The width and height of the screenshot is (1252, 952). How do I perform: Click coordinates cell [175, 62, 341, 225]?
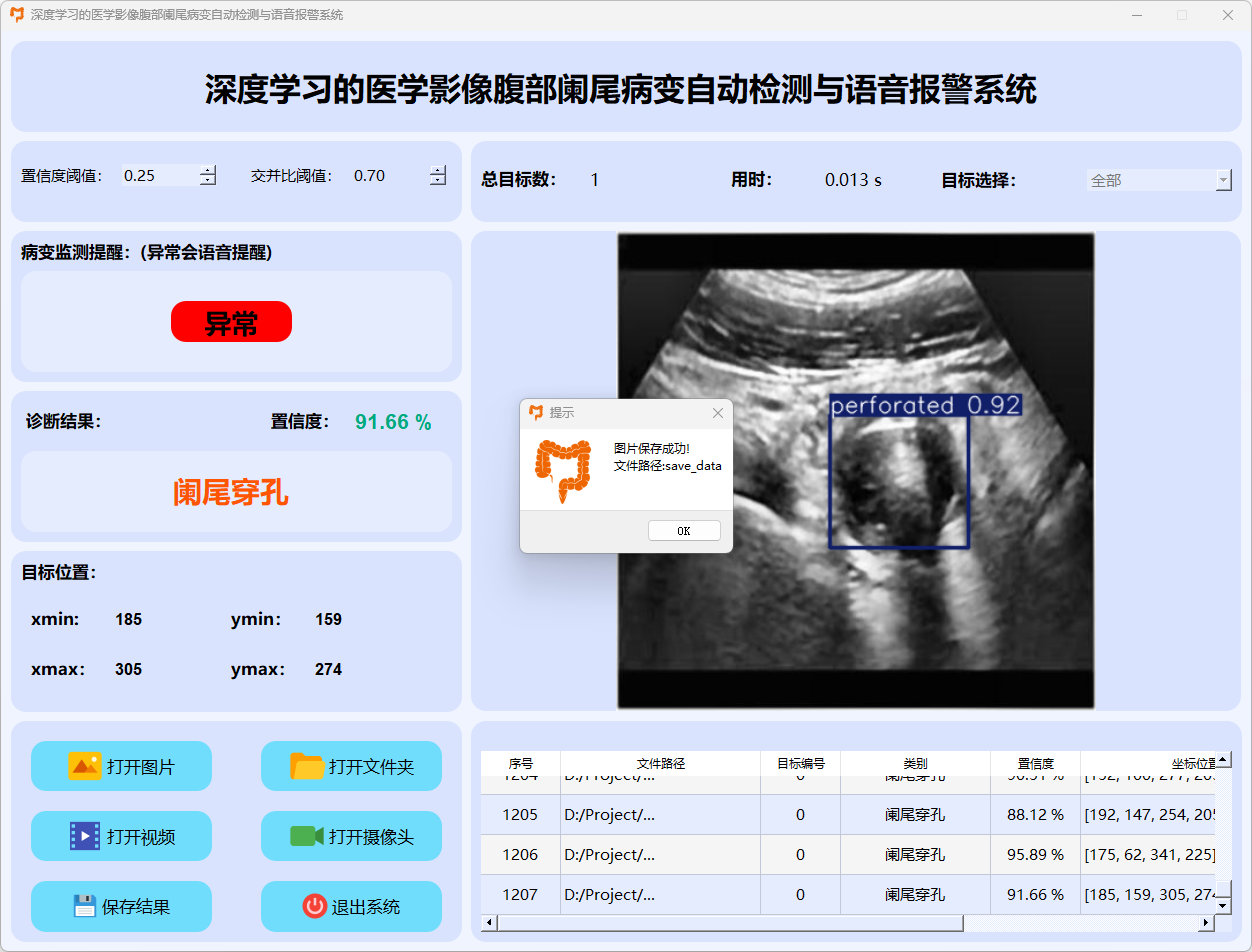pyautogui.click(x=1148, y=855)
